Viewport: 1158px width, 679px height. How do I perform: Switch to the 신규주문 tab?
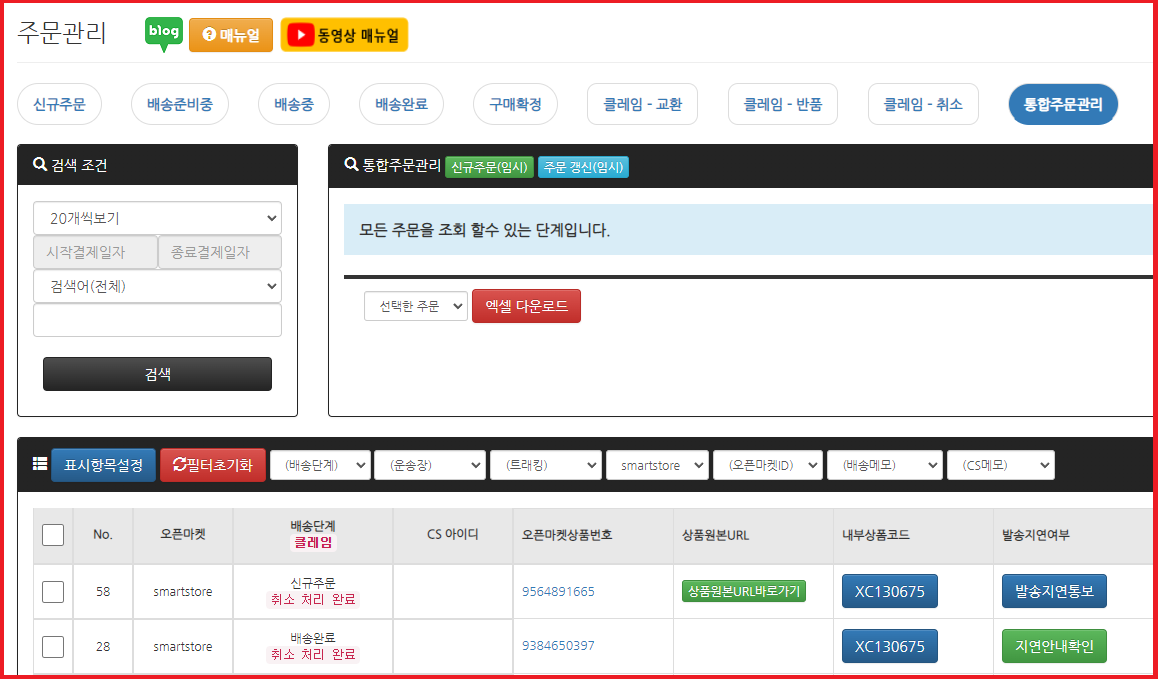click(59, 104)
